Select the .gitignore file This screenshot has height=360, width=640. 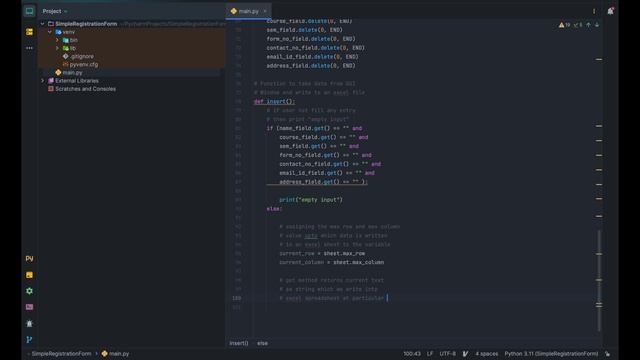point(81,56)
